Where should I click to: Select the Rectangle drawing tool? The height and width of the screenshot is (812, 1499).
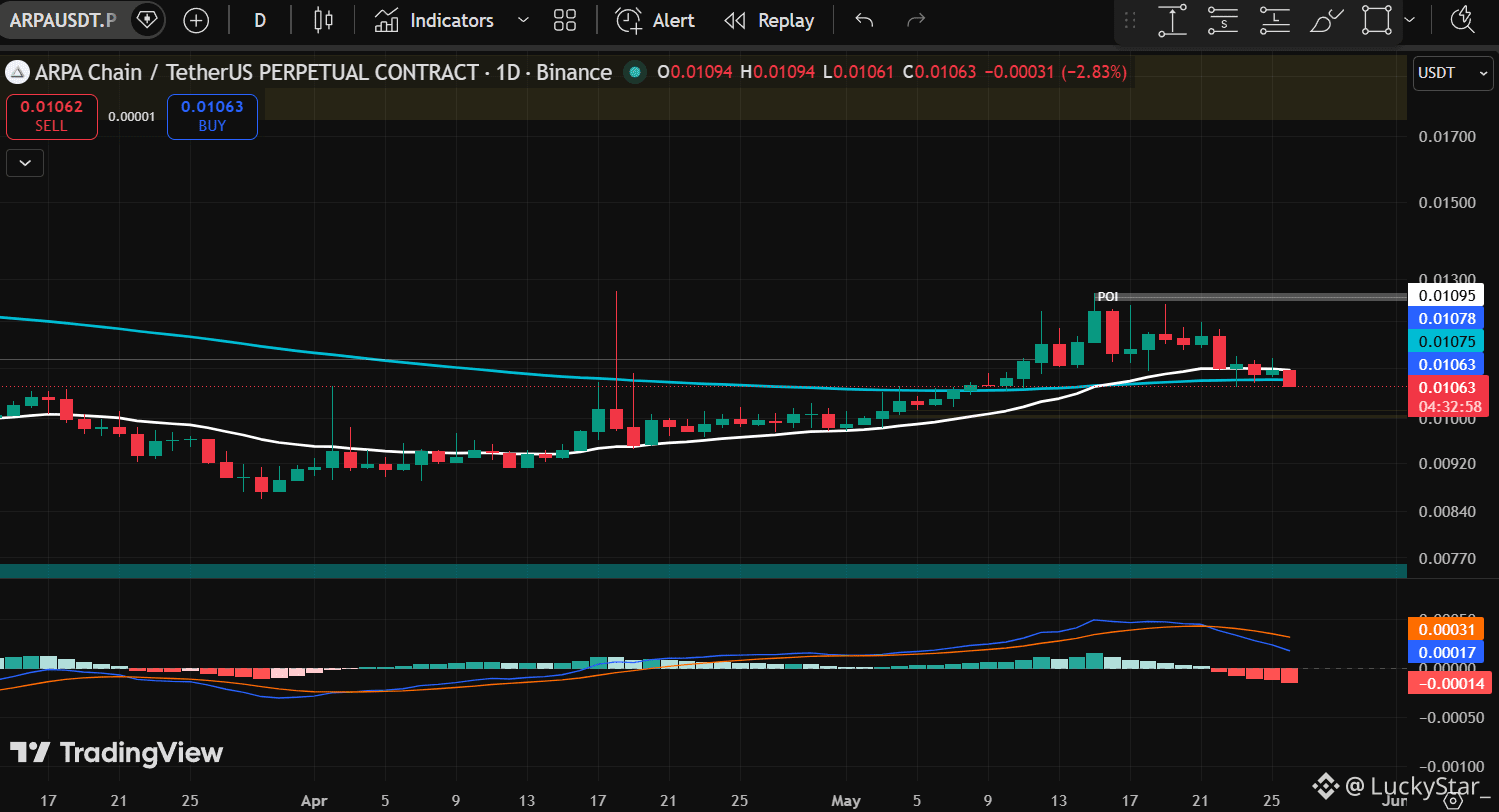(1377, 20)
